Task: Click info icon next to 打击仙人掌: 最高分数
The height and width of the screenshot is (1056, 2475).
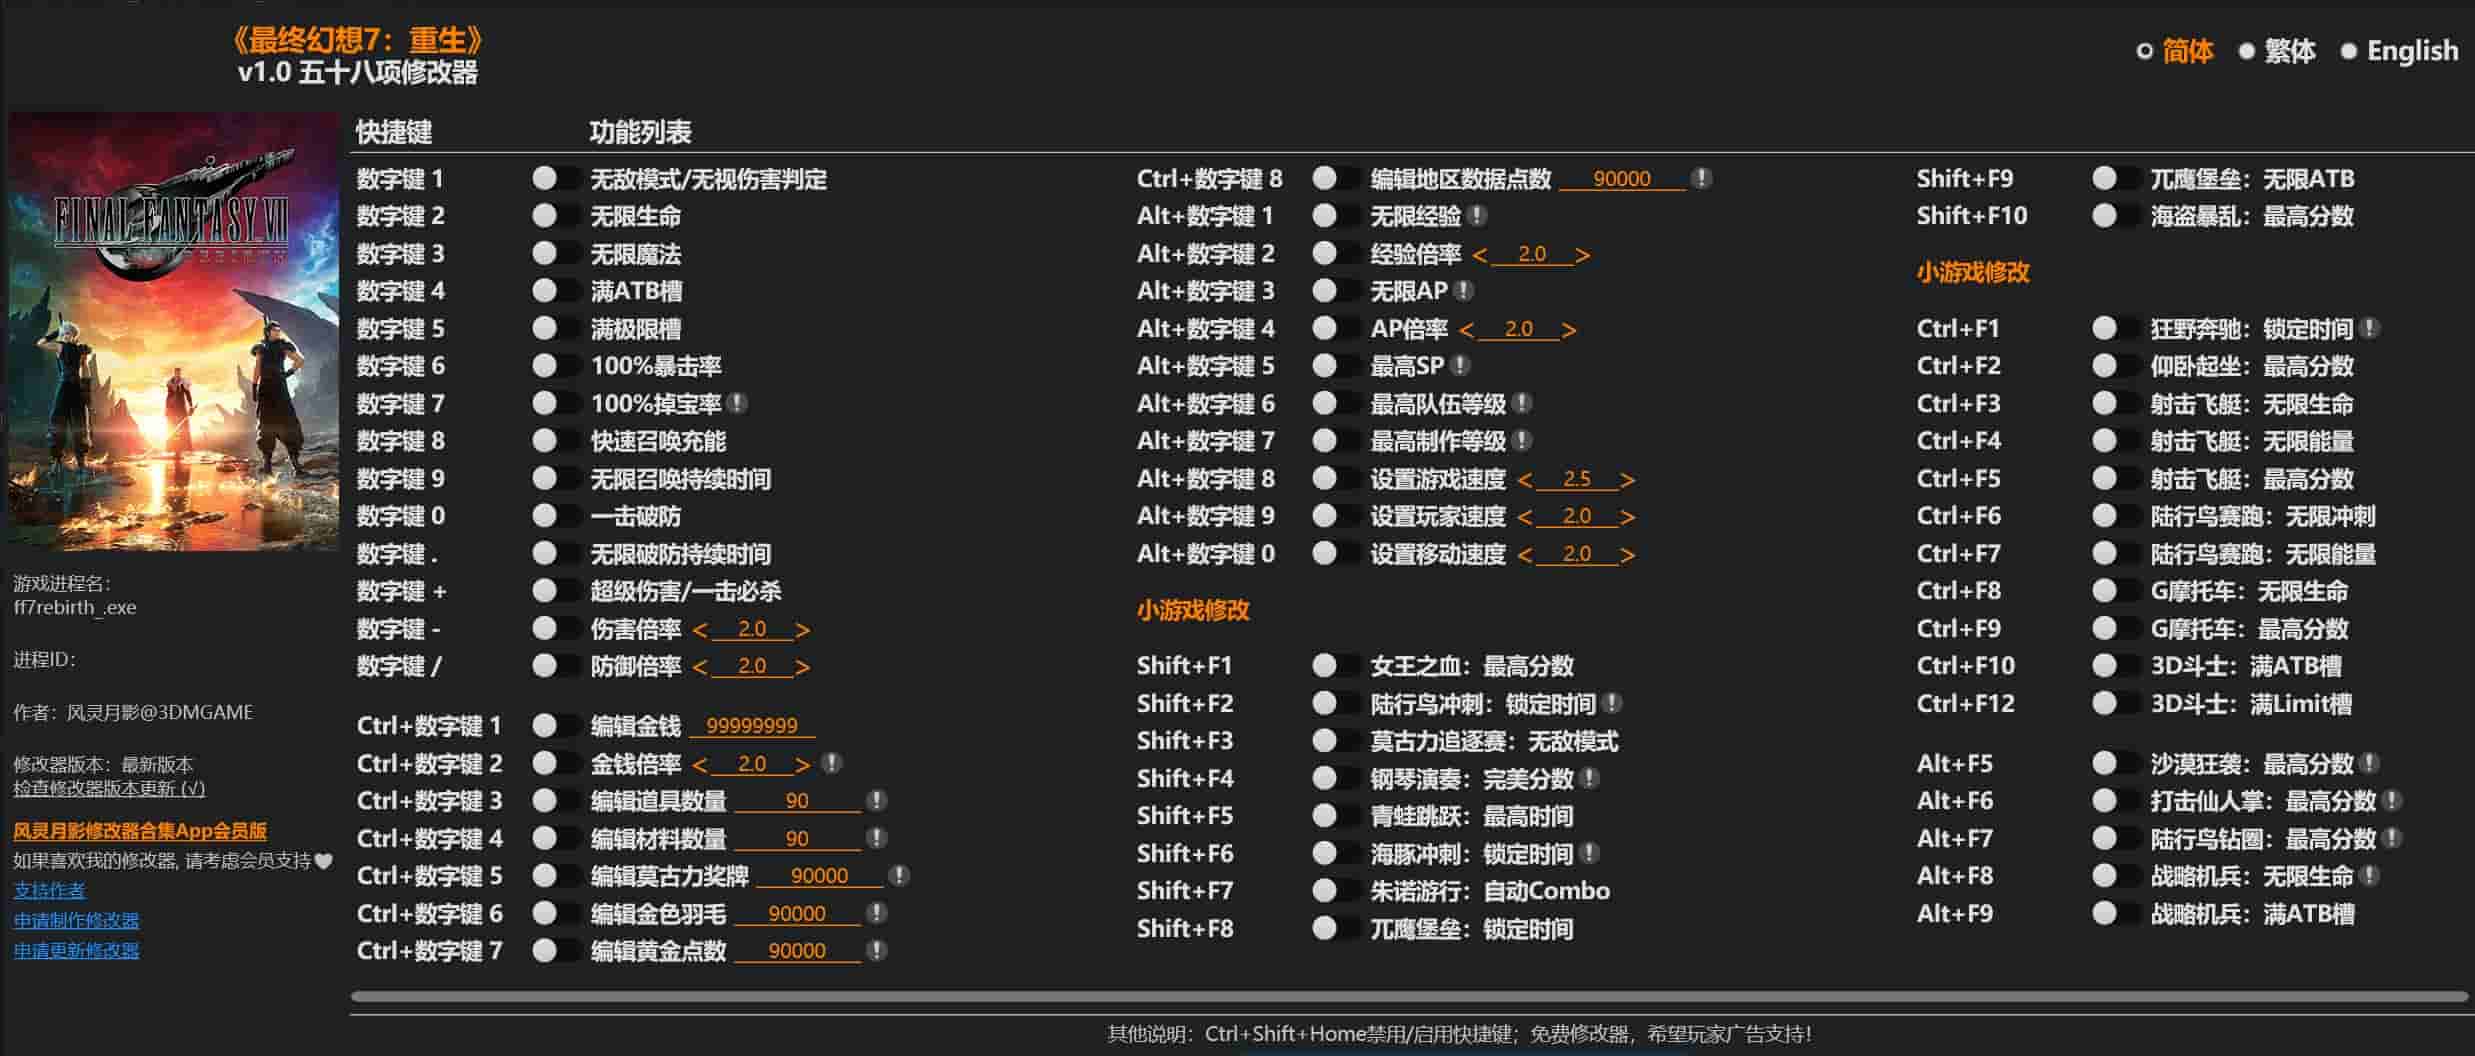Action: (x=2391, y=801)
